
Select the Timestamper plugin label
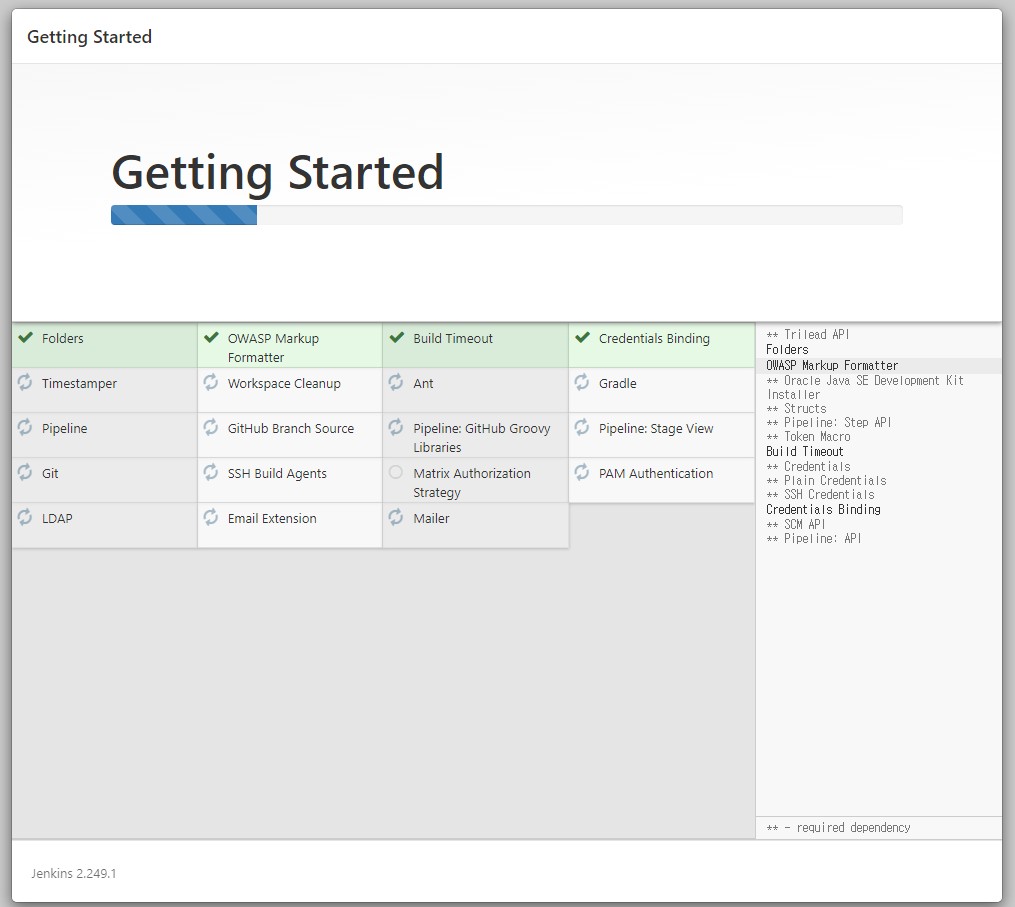click(79, 383)
